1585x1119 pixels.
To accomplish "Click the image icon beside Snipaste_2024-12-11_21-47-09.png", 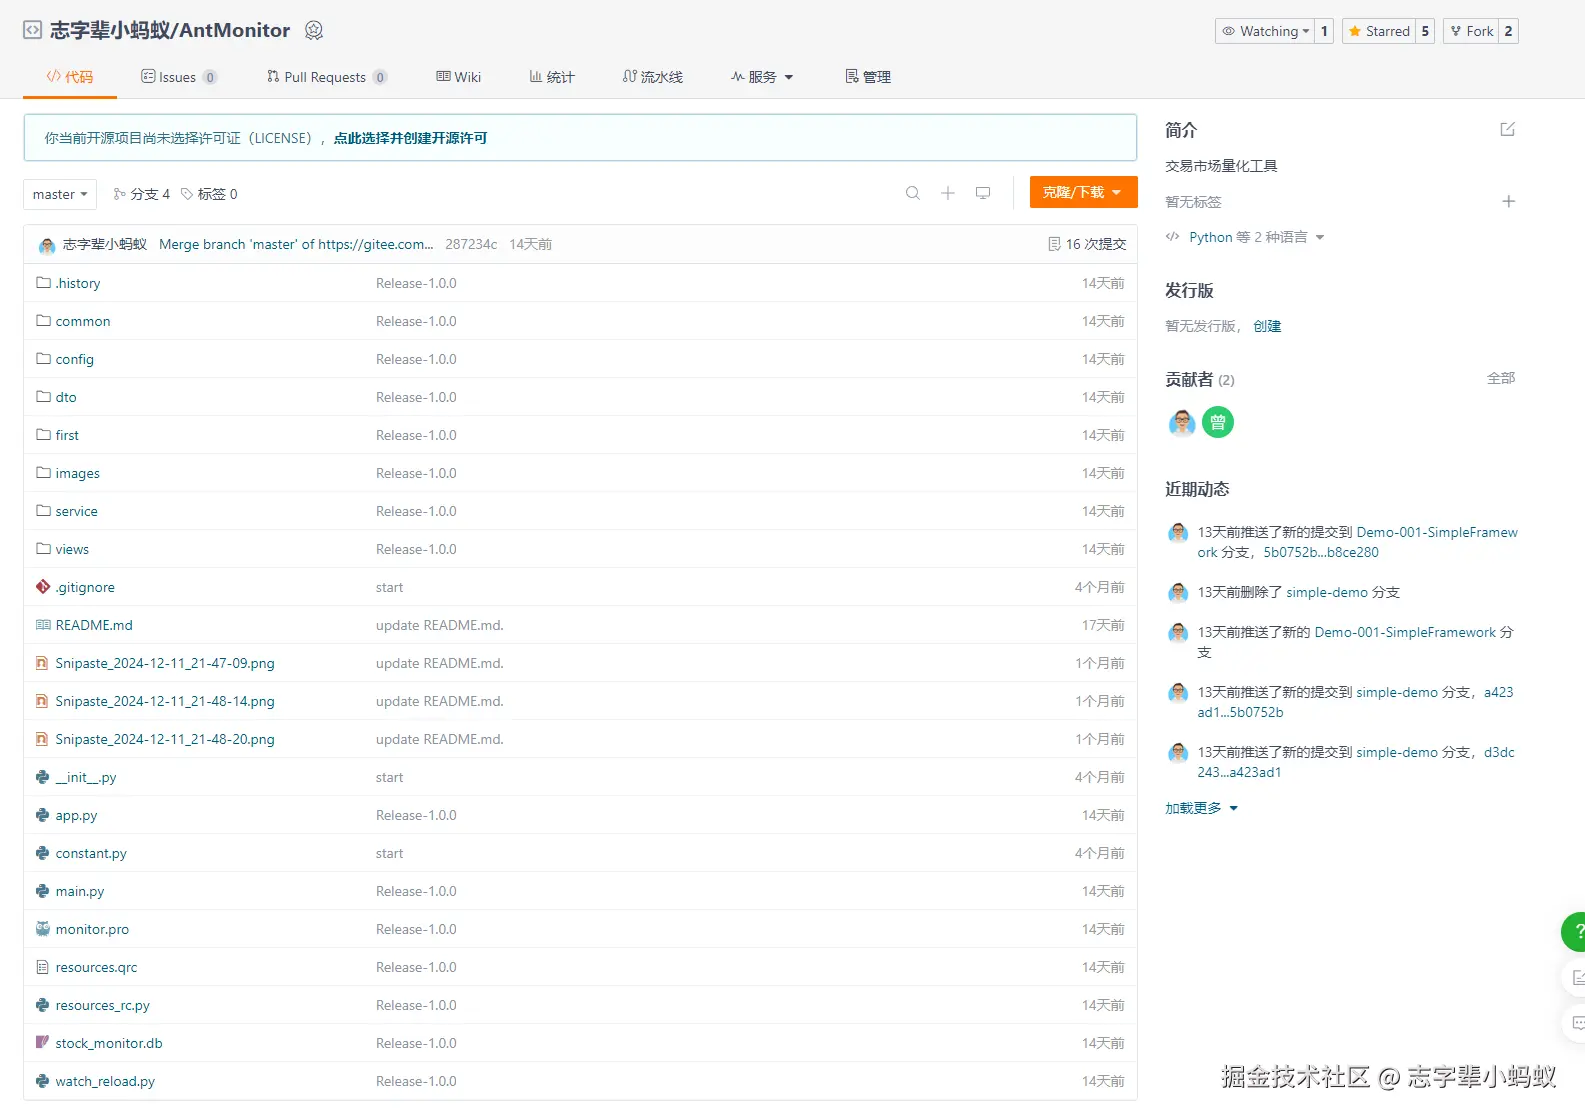I will click(42, 663).
